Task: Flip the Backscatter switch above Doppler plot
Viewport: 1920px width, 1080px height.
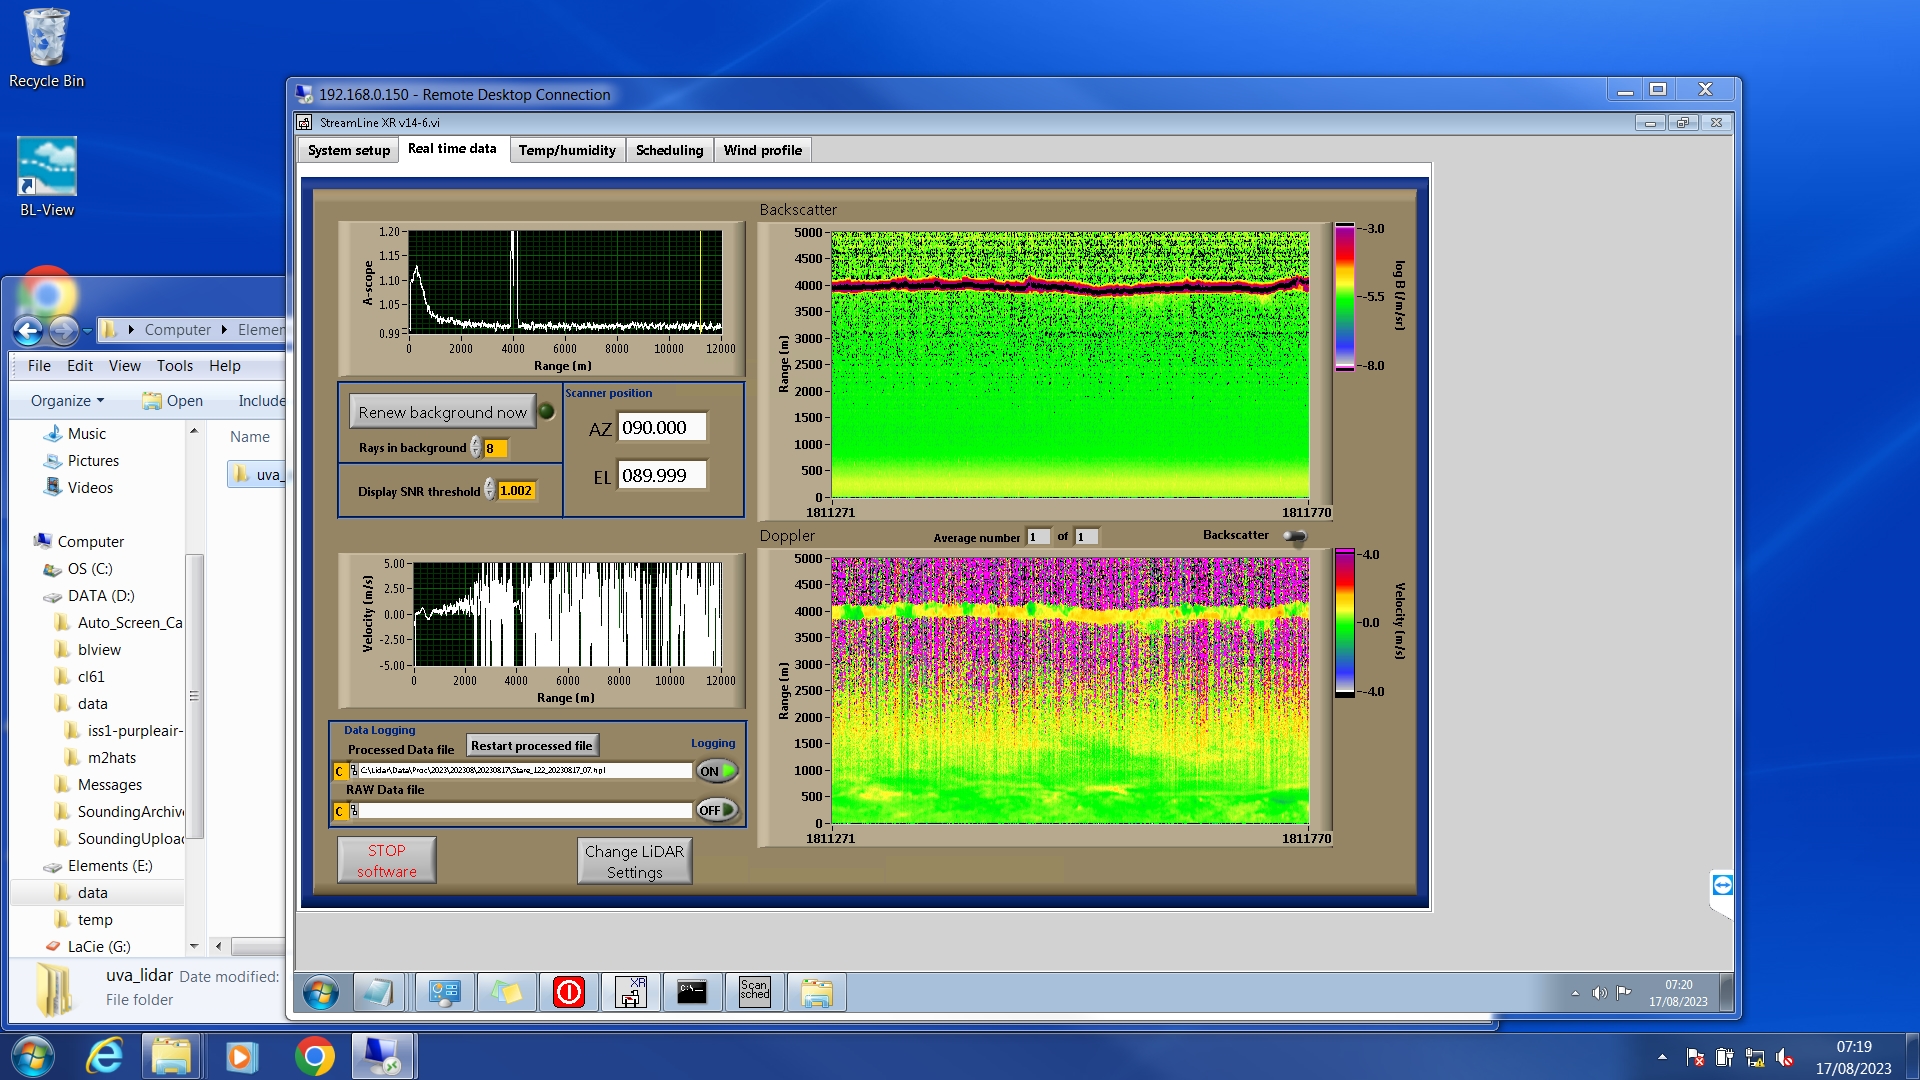Action: click(x=1295, y=537)
